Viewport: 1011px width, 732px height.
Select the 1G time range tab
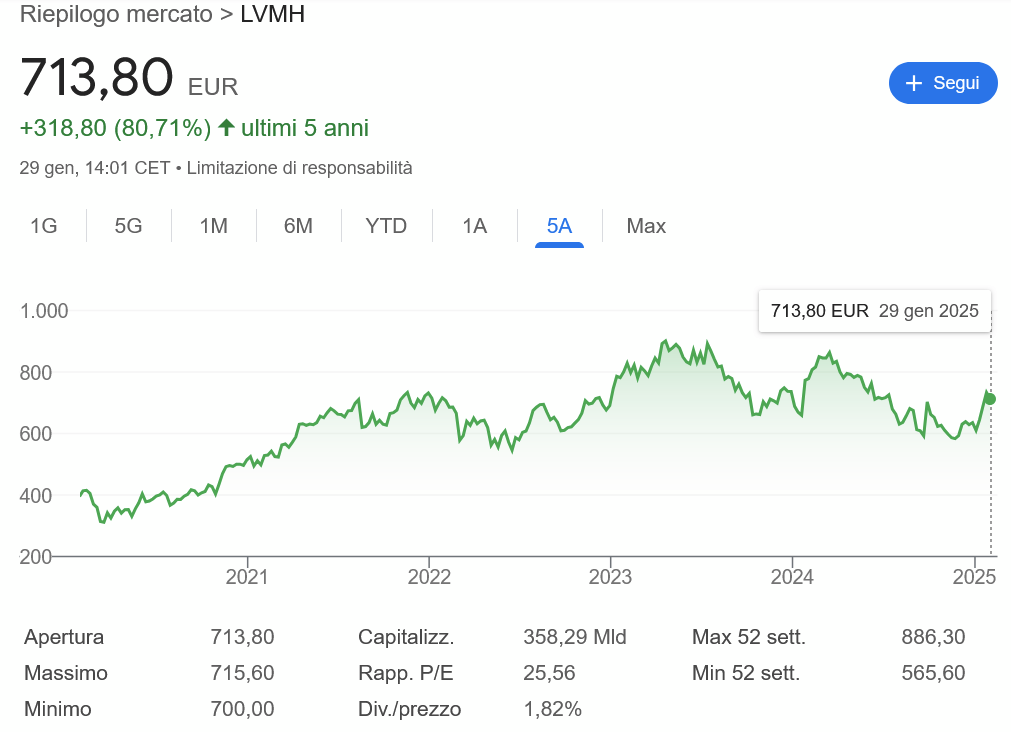[44, 226]
